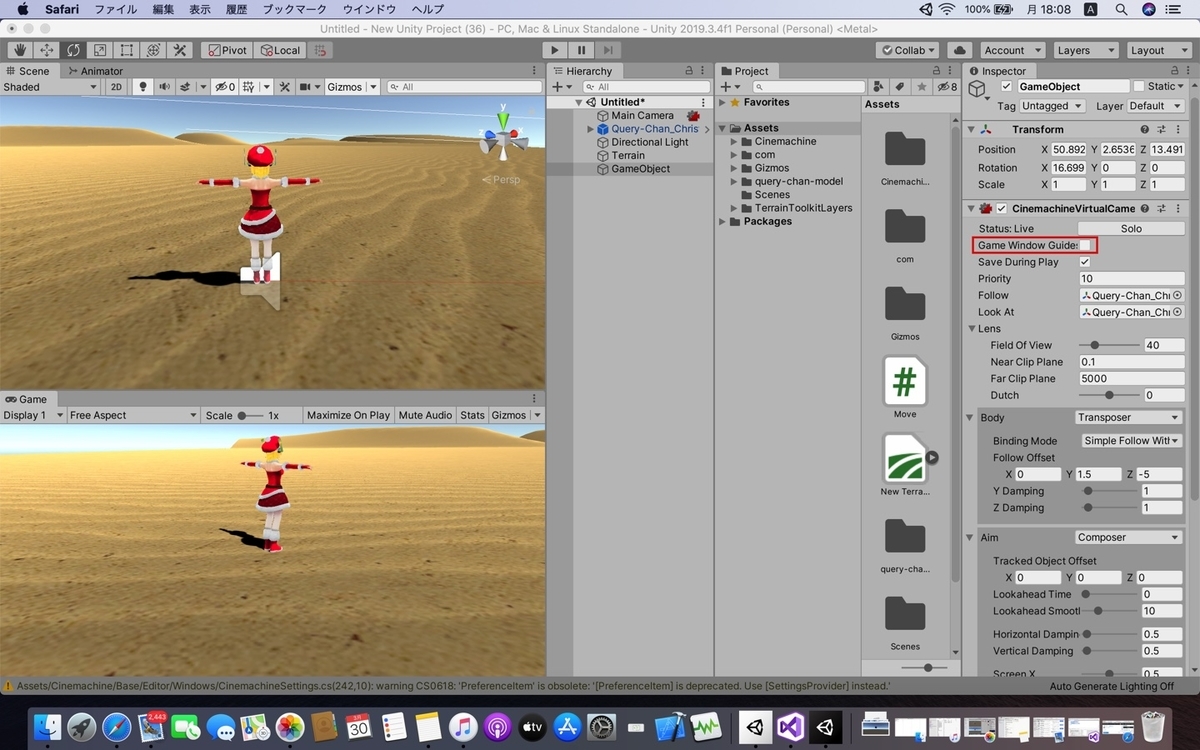Expand the Packages folder in Project
The height and width of the screenshot is (750, 1200).
click(723, 221)
